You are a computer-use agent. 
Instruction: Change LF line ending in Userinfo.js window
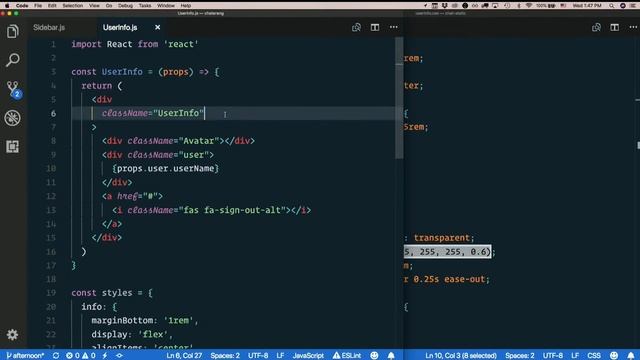pyautogui.click(x=280, y=356)
